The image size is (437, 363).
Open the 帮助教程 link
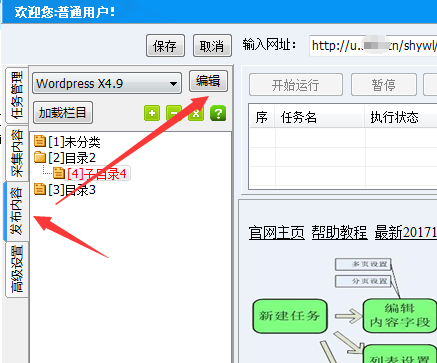point(339,232)
